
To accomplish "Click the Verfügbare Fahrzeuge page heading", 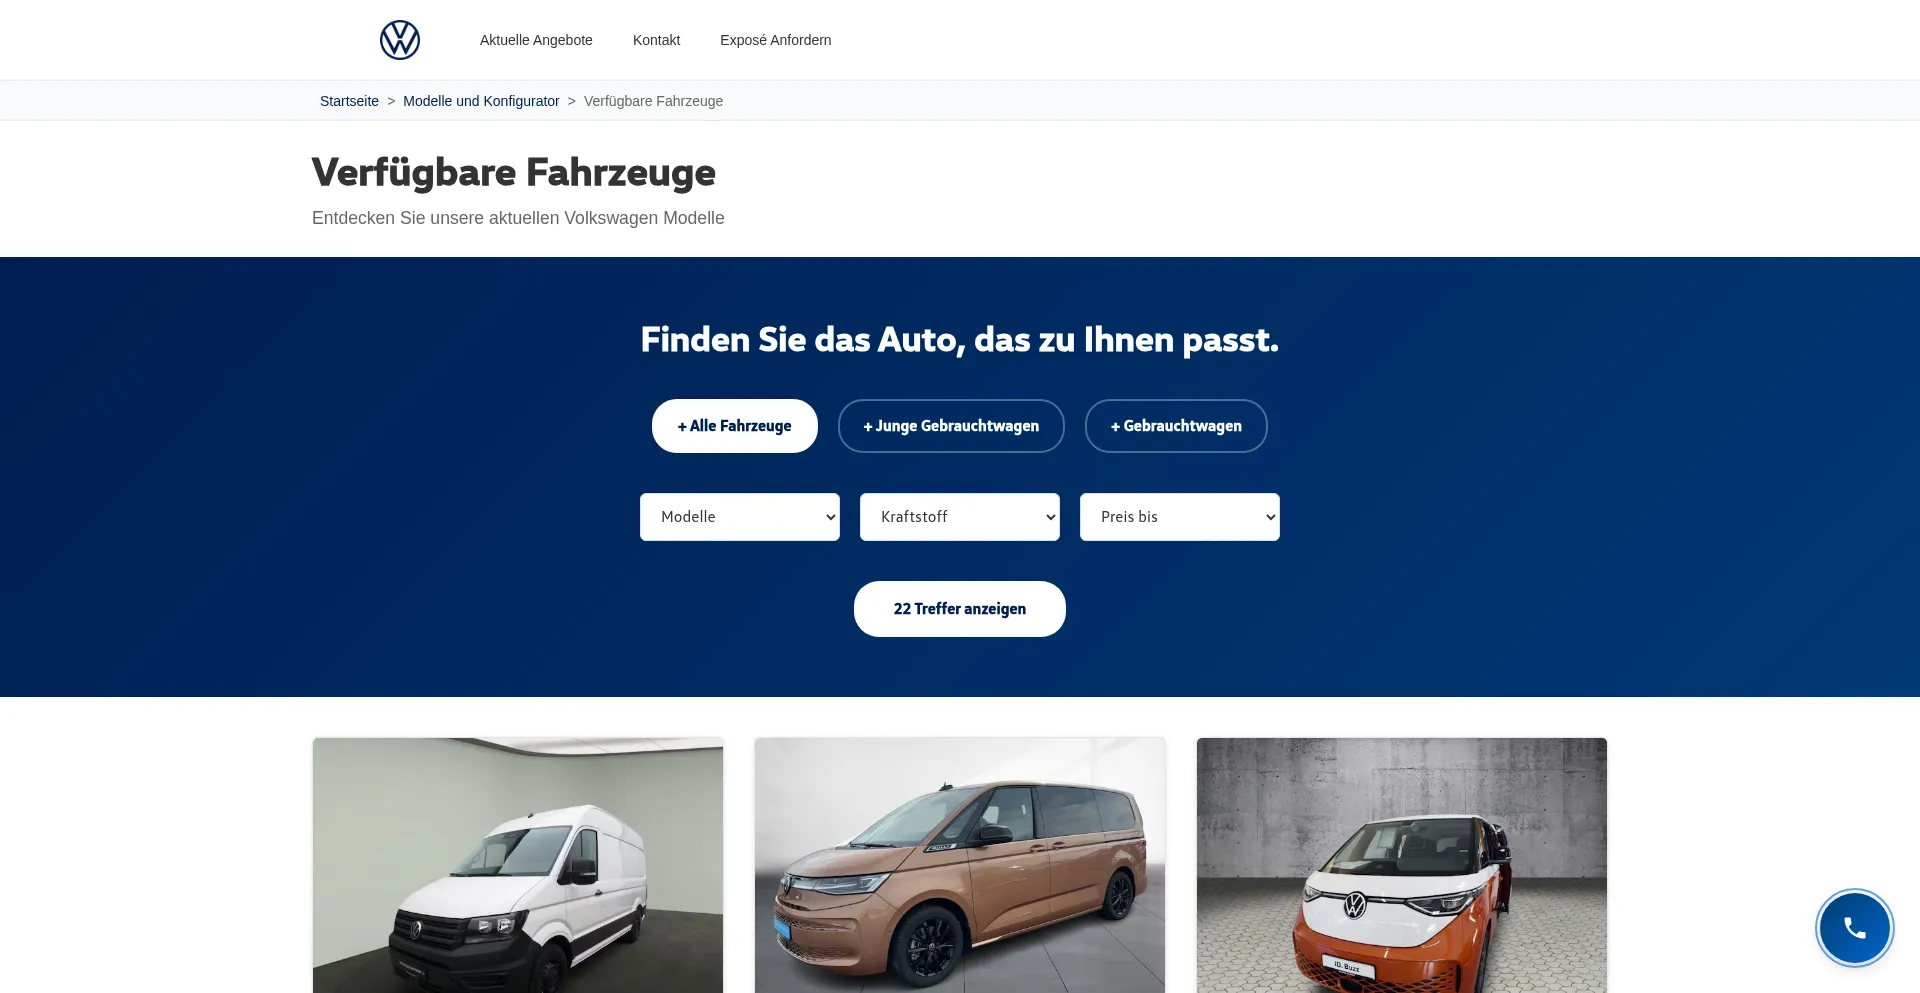I will click(x=514, y=172).
